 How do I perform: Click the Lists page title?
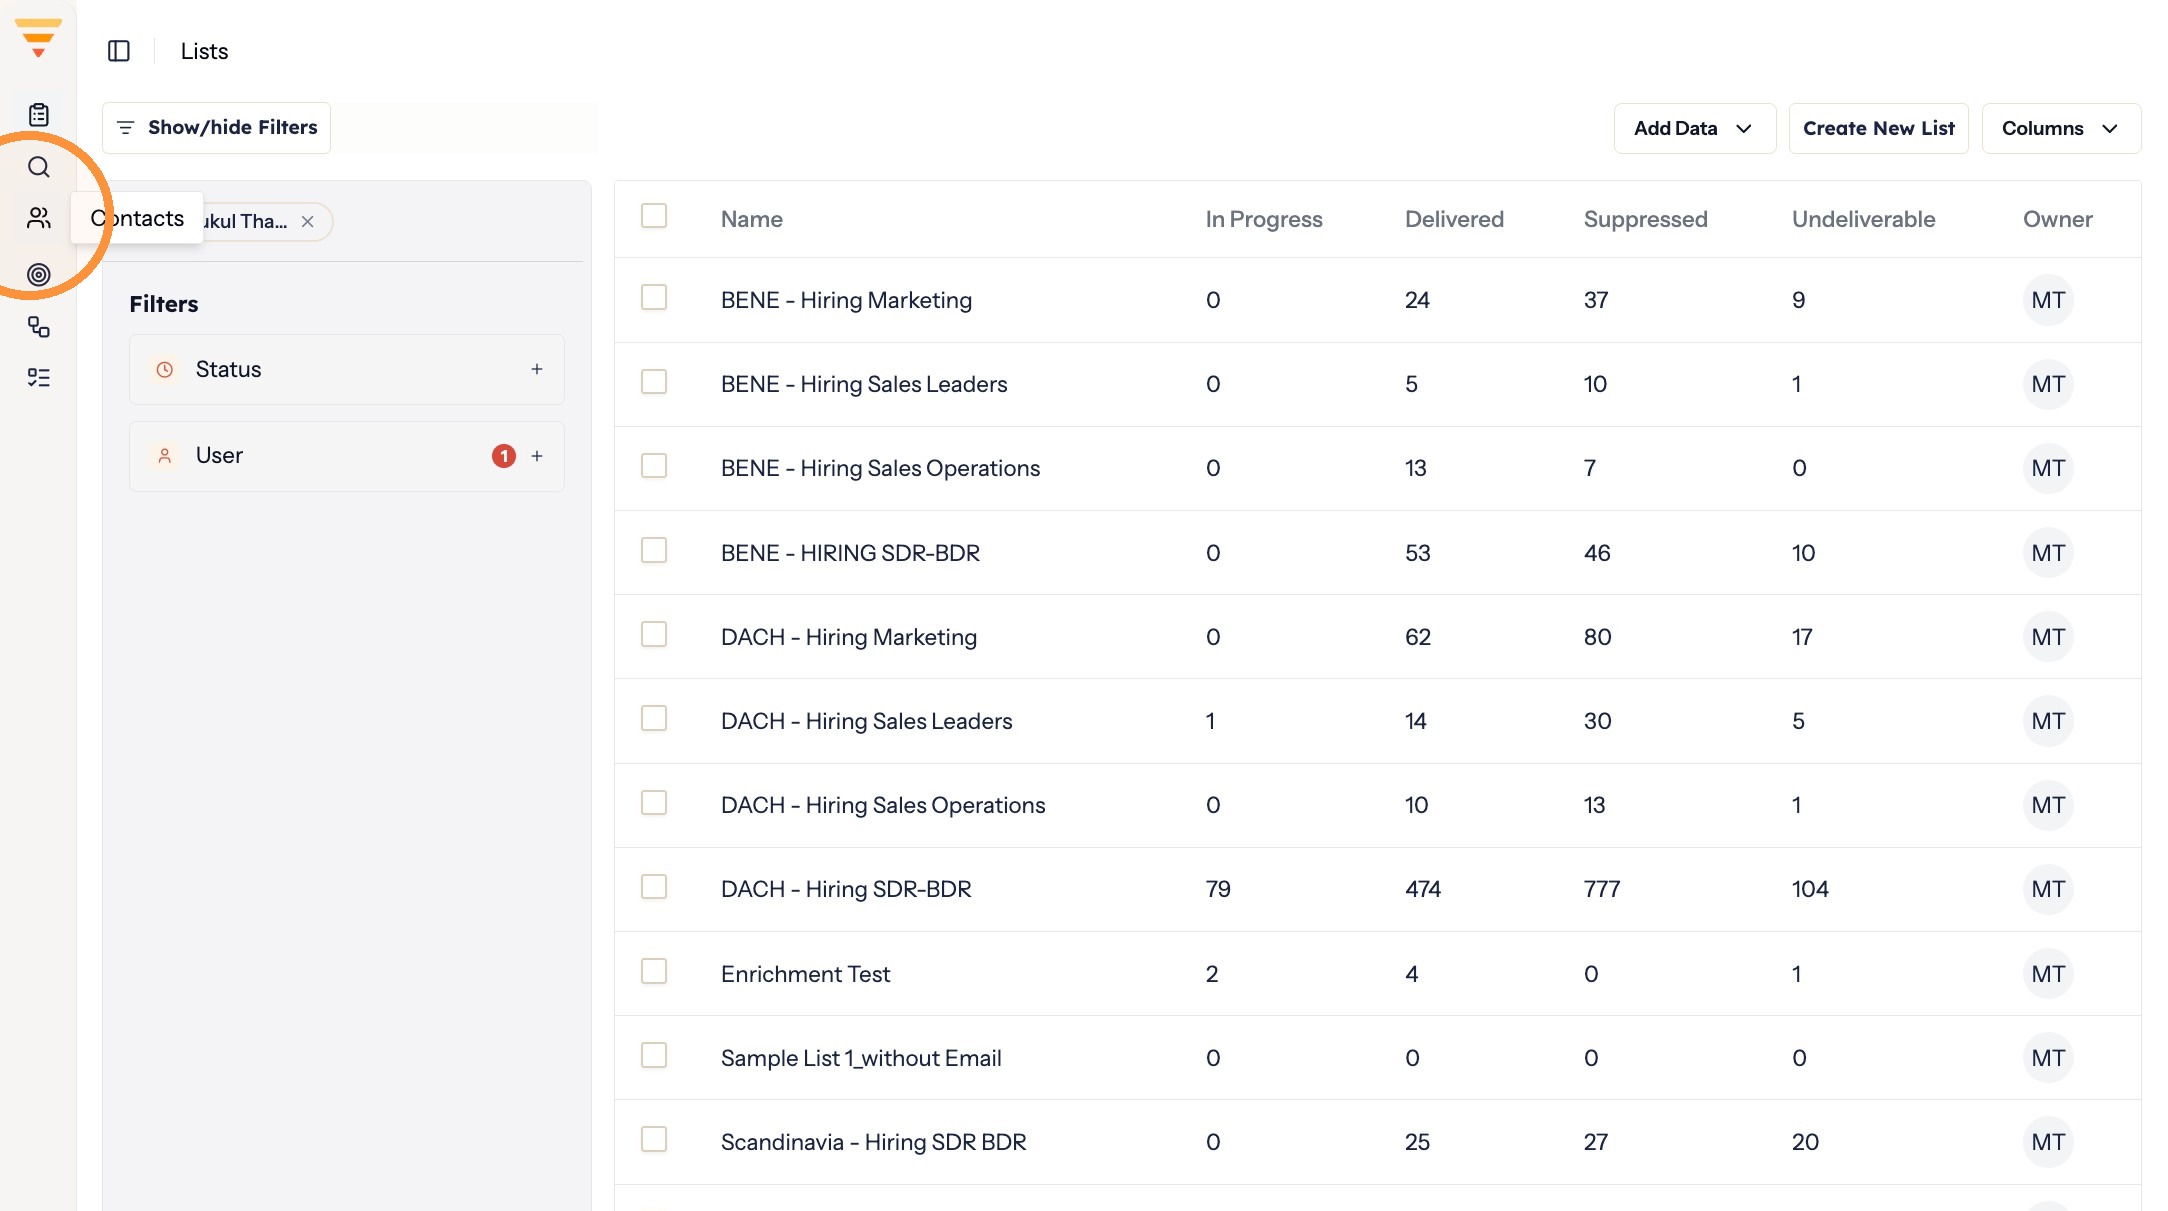[204, 51]
